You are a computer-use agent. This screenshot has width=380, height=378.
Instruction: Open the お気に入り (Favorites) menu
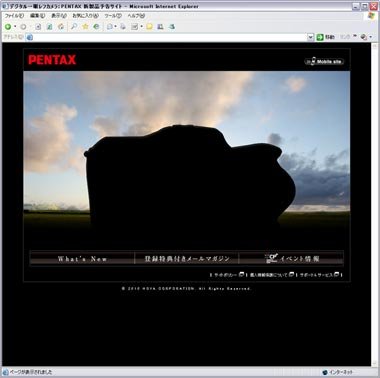click(x=85, y=16)
